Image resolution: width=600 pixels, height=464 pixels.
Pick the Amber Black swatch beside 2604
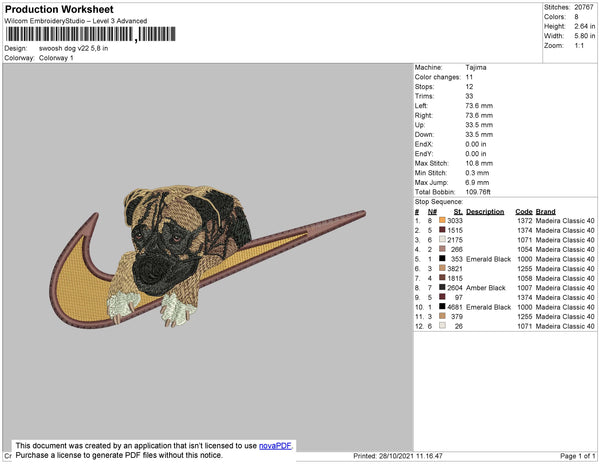coord(442,287)
